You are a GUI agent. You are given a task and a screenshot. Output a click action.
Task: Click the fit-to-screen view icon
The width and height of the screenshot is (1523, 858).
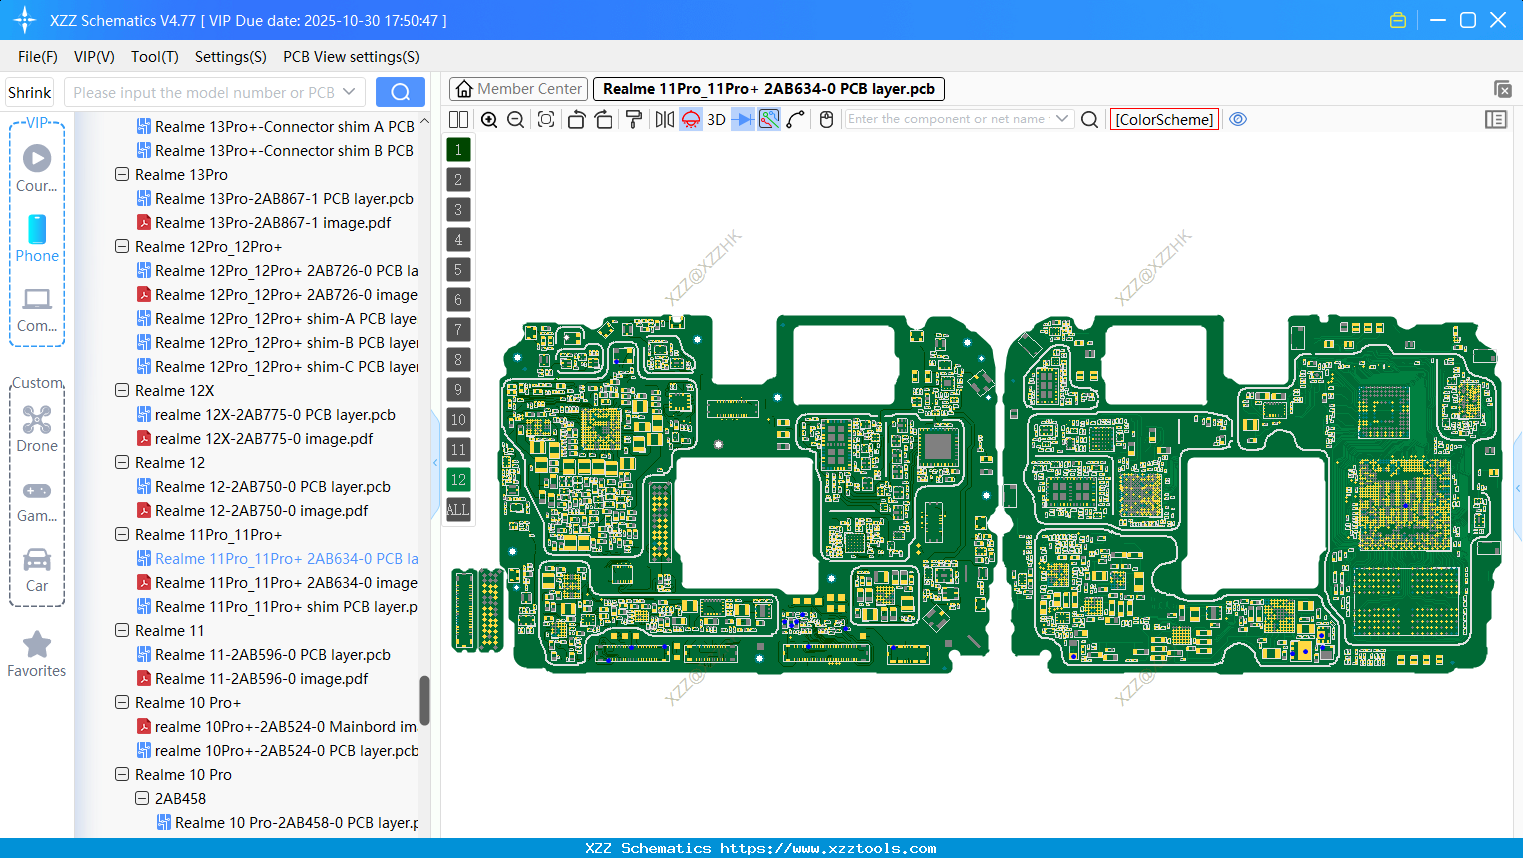point(546,120)
